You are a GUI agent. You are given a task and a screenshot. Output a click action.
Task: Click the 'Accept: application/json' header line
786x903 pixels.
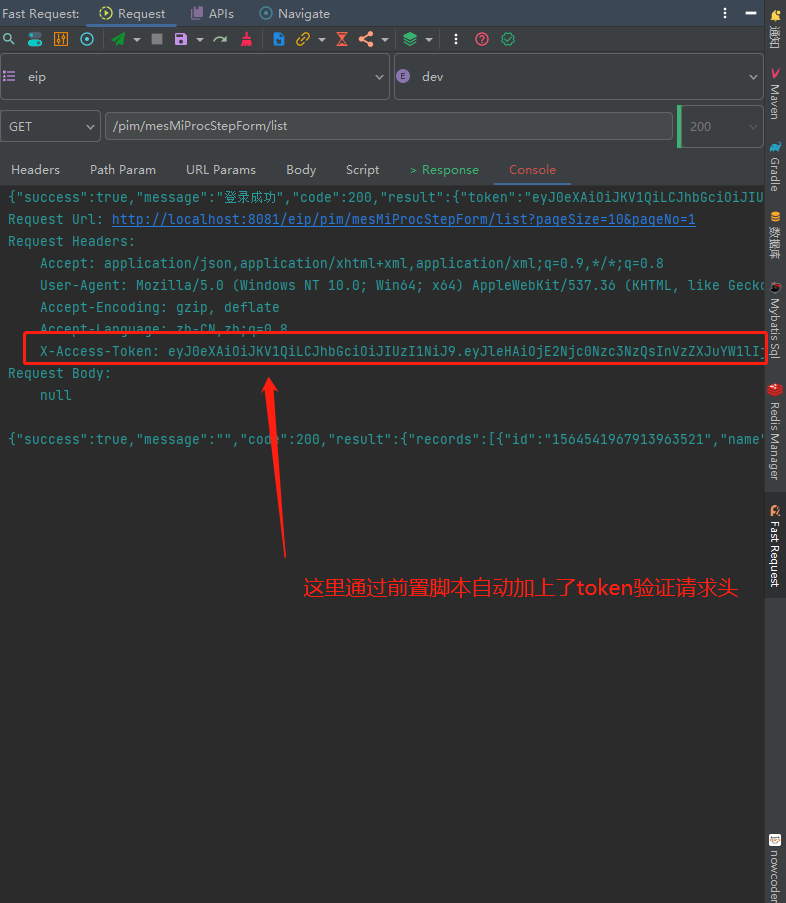(352, 264)
